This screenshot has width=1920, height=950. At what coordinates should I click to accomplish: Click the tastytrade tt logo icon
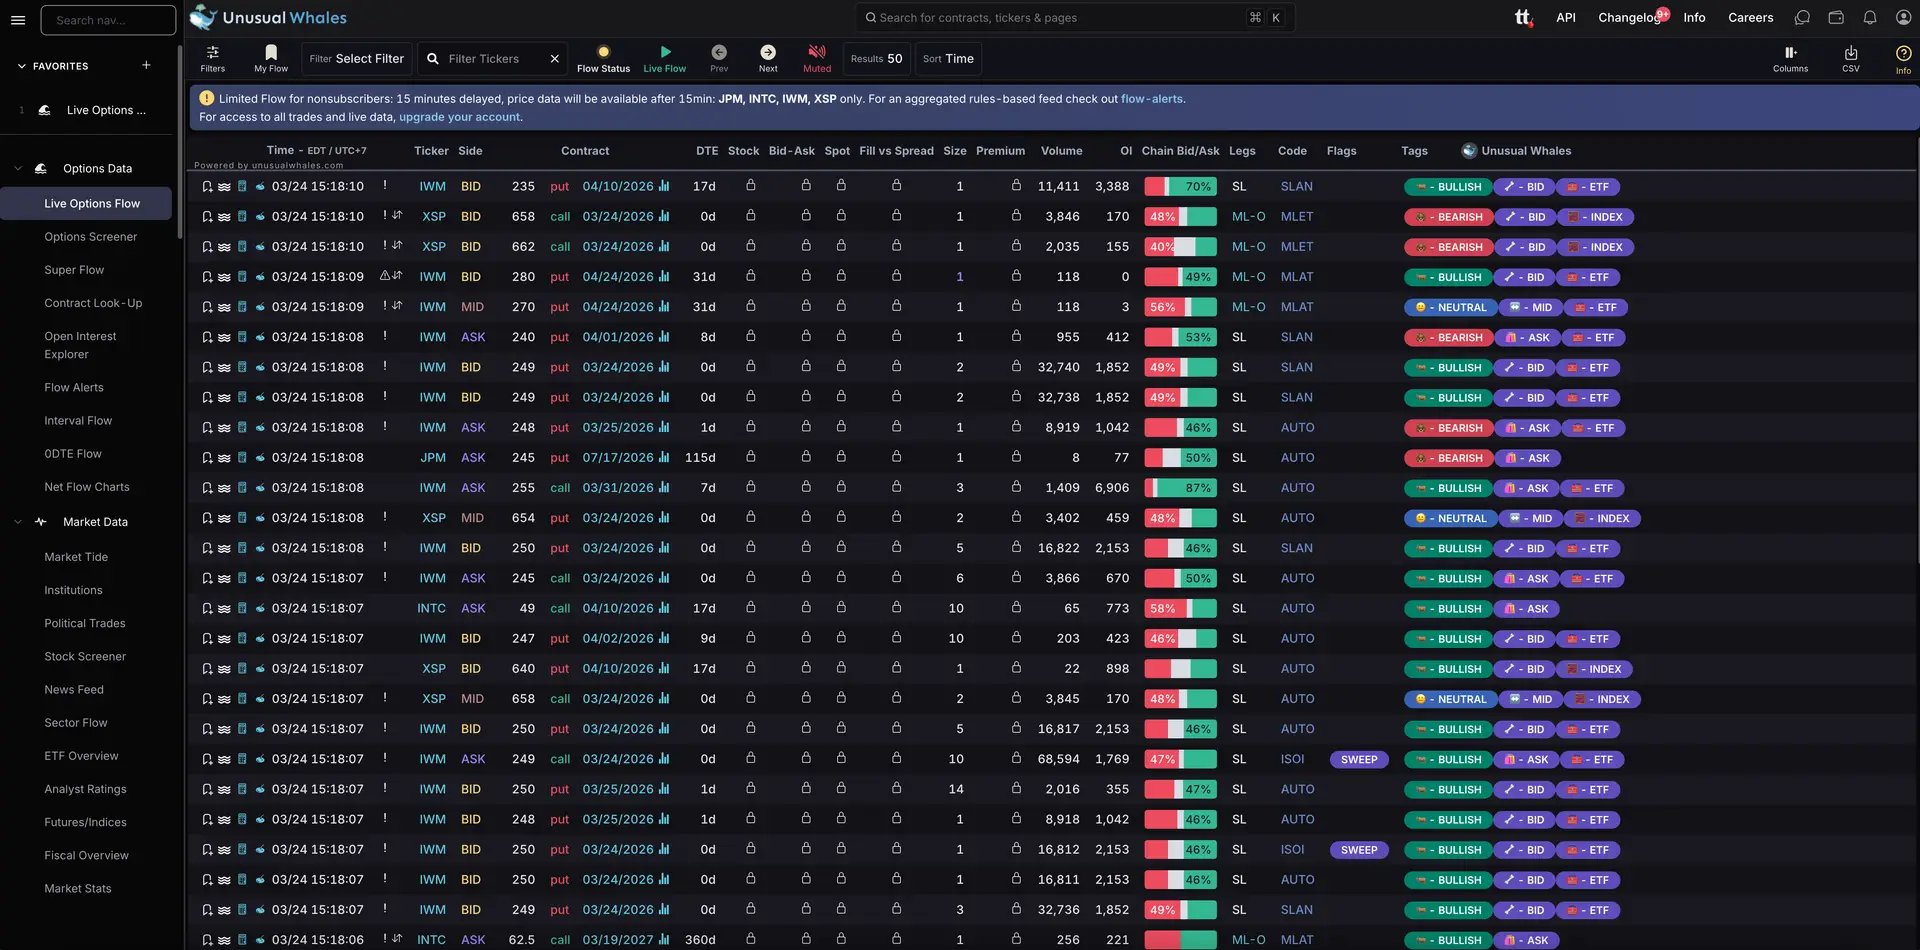(x=1523, y=17)
